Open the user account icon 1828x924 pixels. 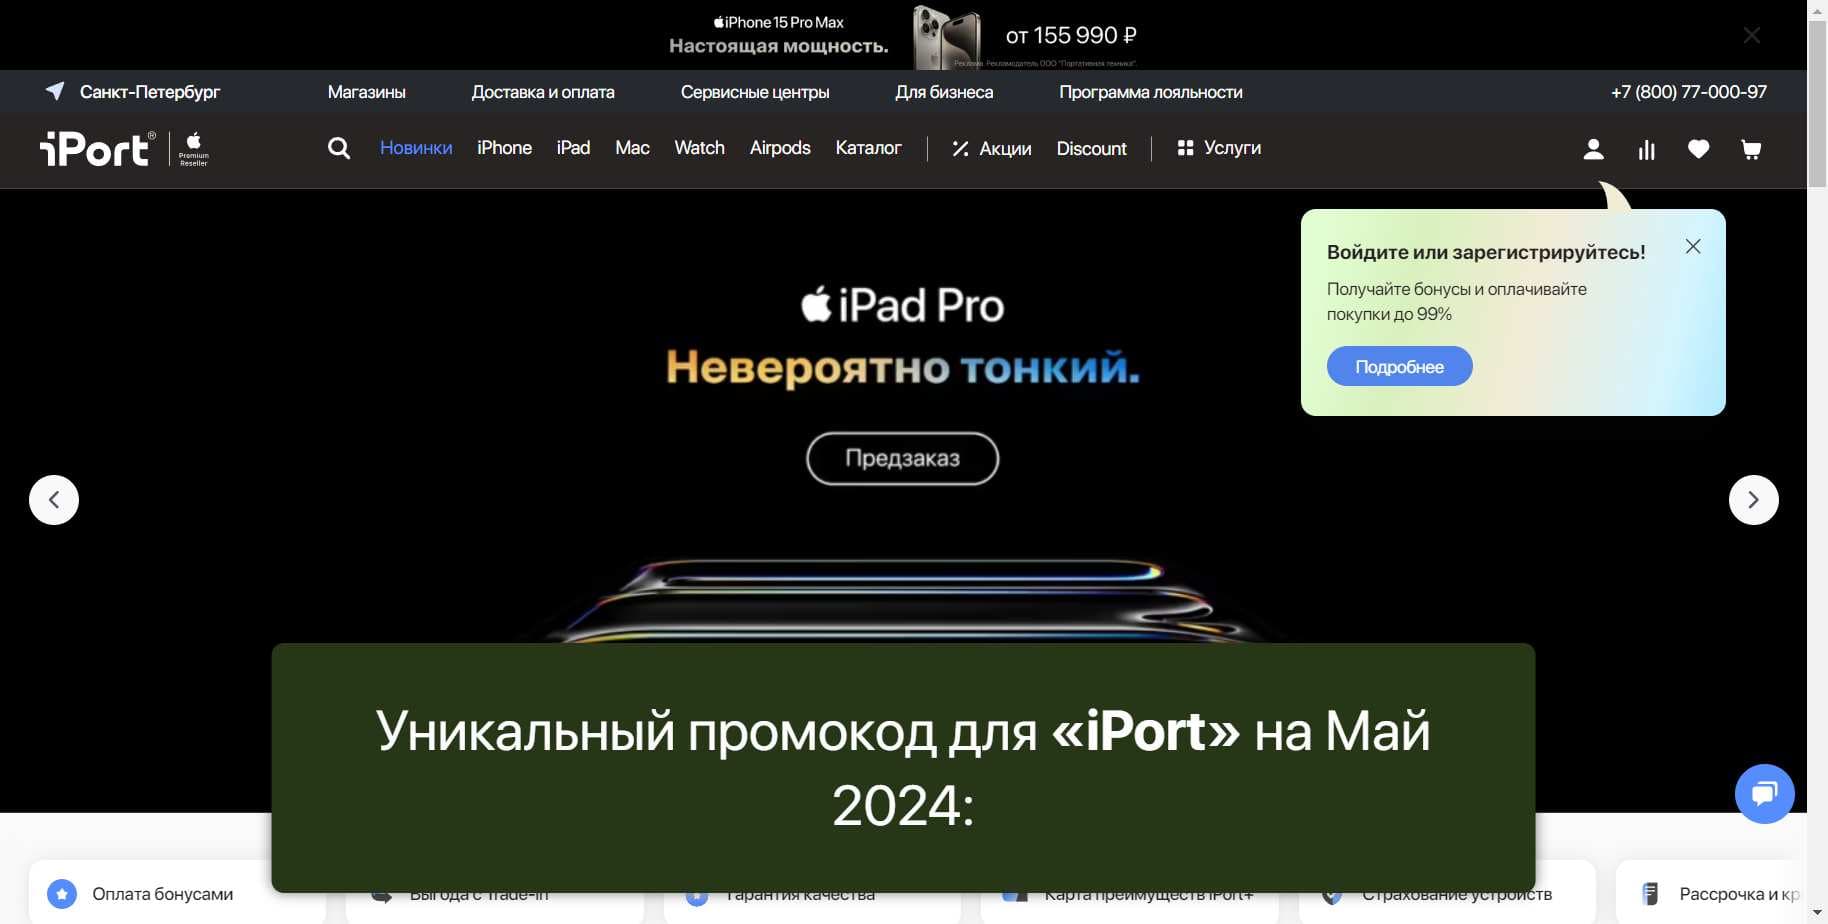coord(1594,149)
